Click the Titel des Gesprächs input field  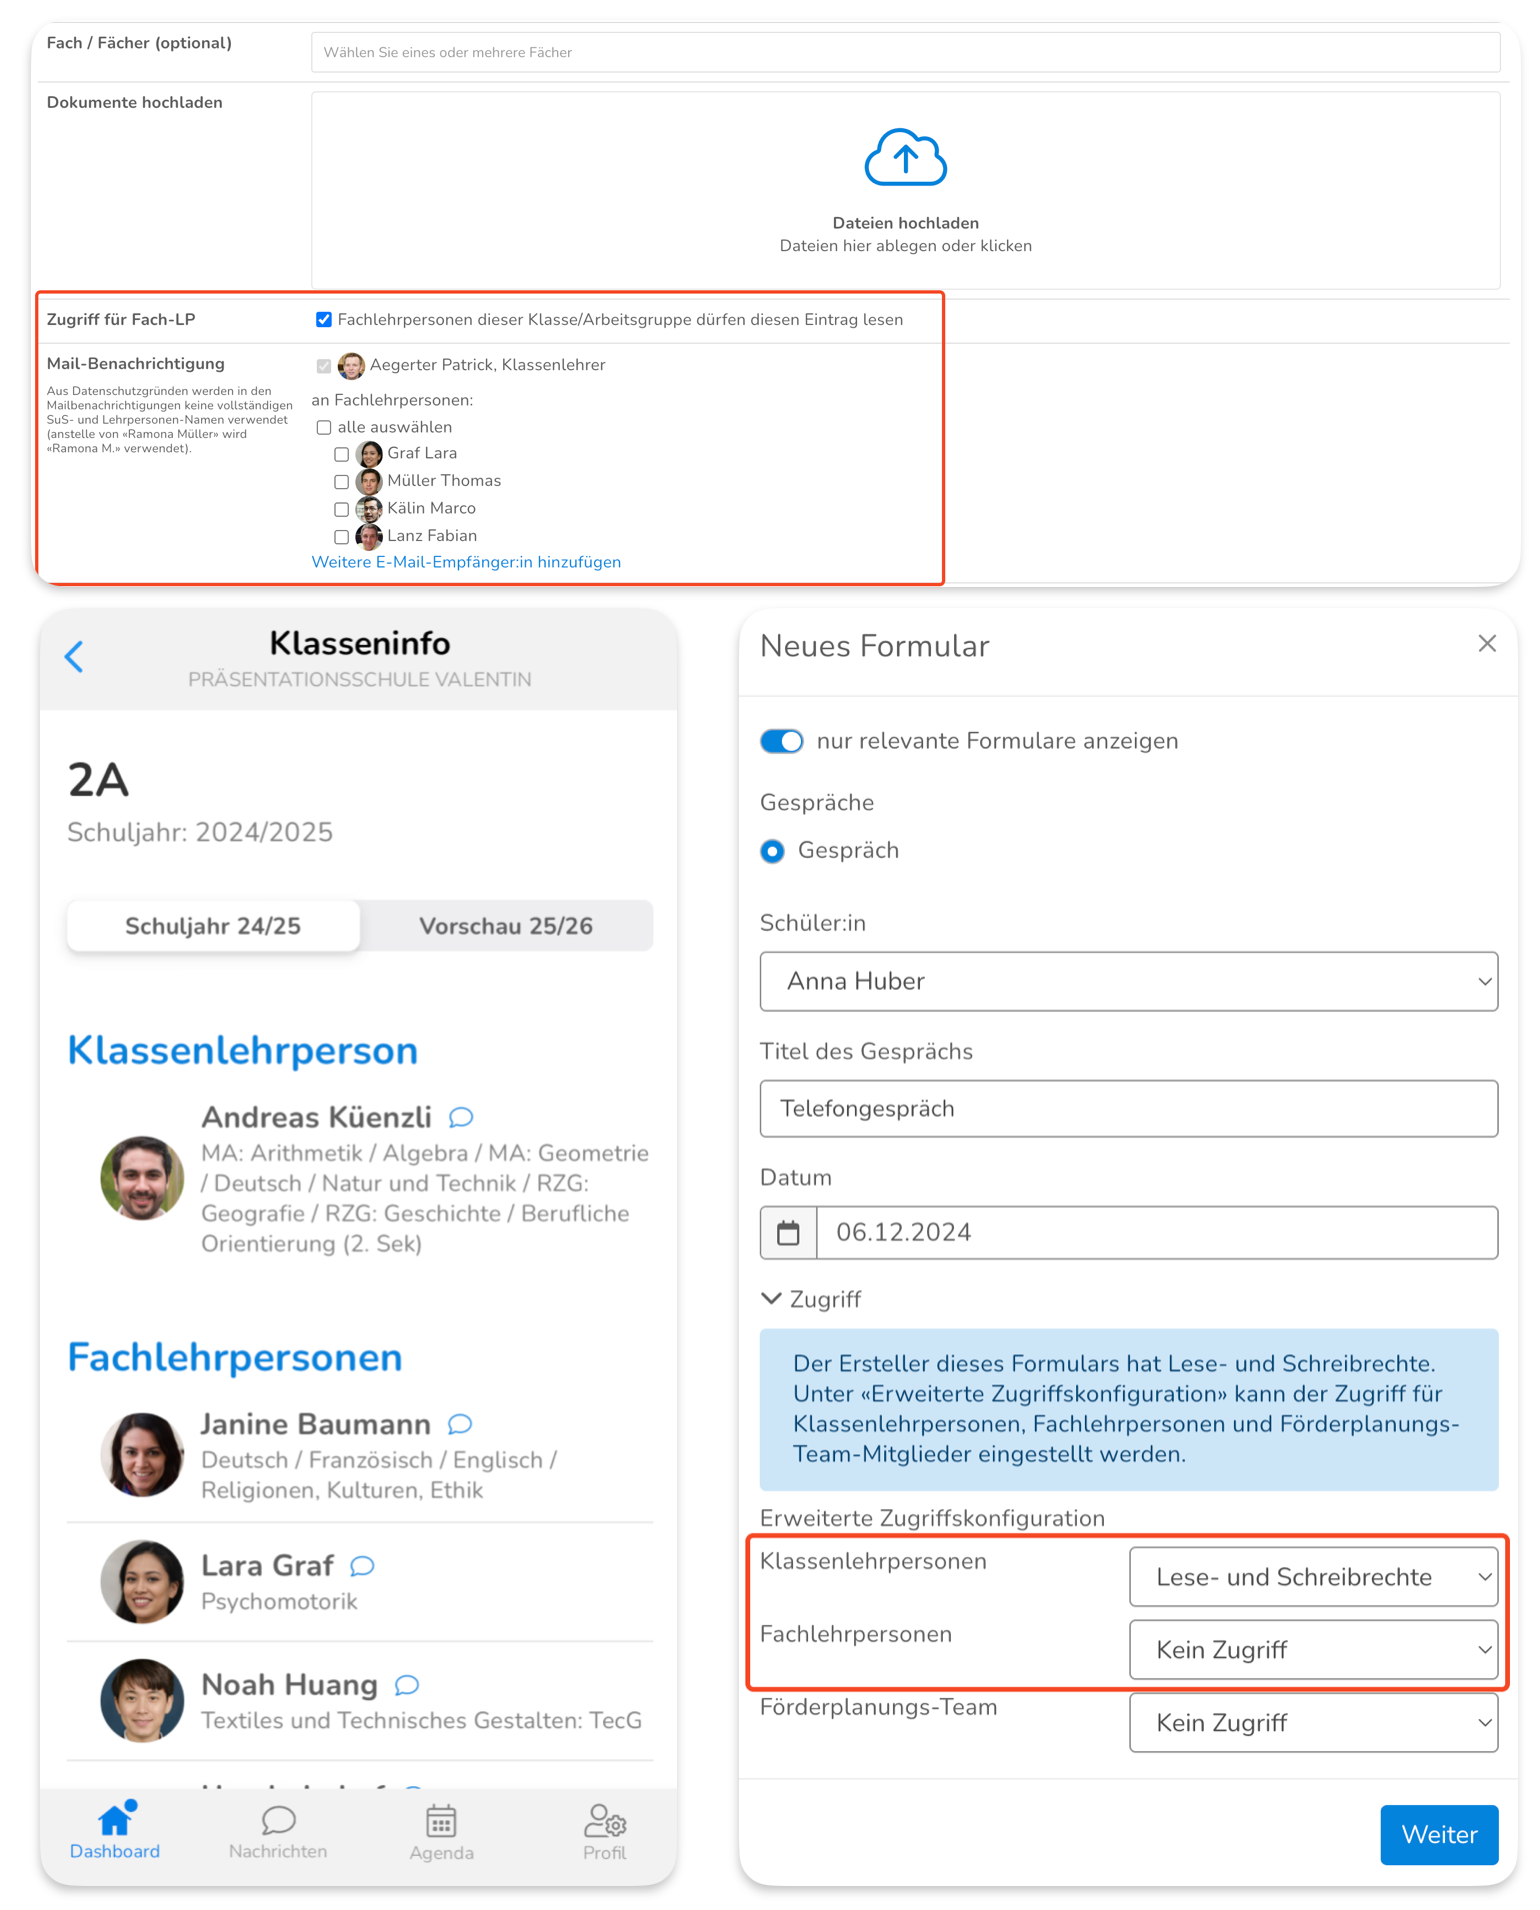1129,1109
